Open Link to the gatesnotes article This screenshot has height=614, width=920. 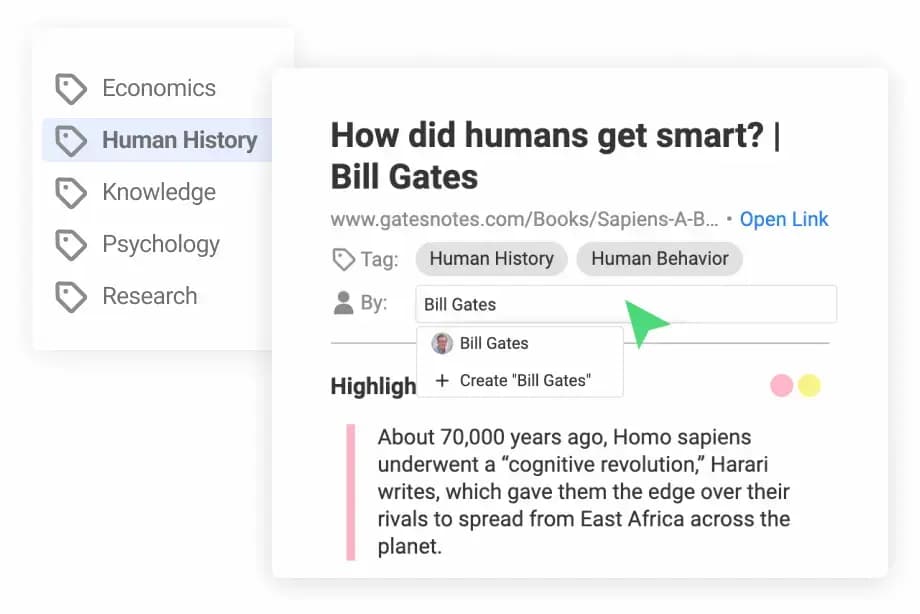(784, 219)
